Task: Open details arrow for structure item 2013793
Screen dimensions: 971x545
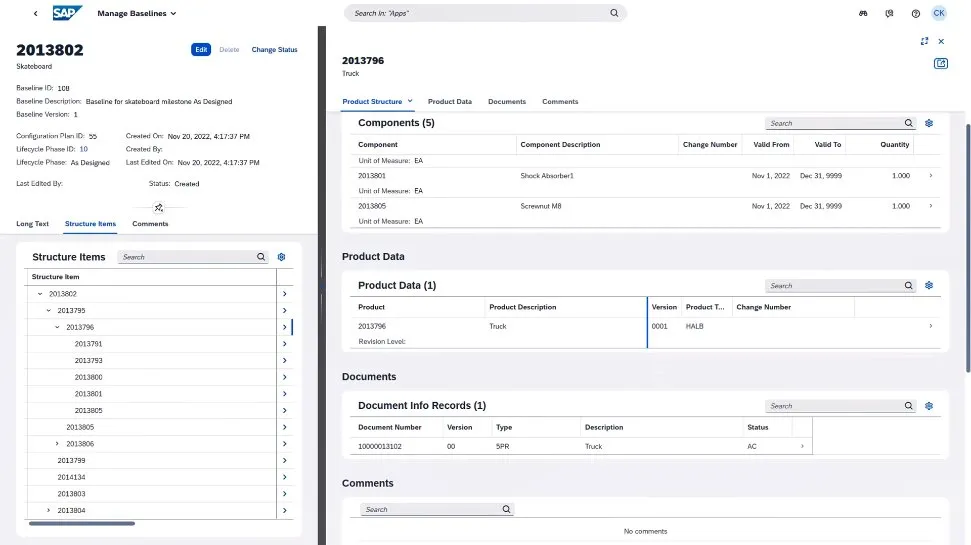Action: 285,360
